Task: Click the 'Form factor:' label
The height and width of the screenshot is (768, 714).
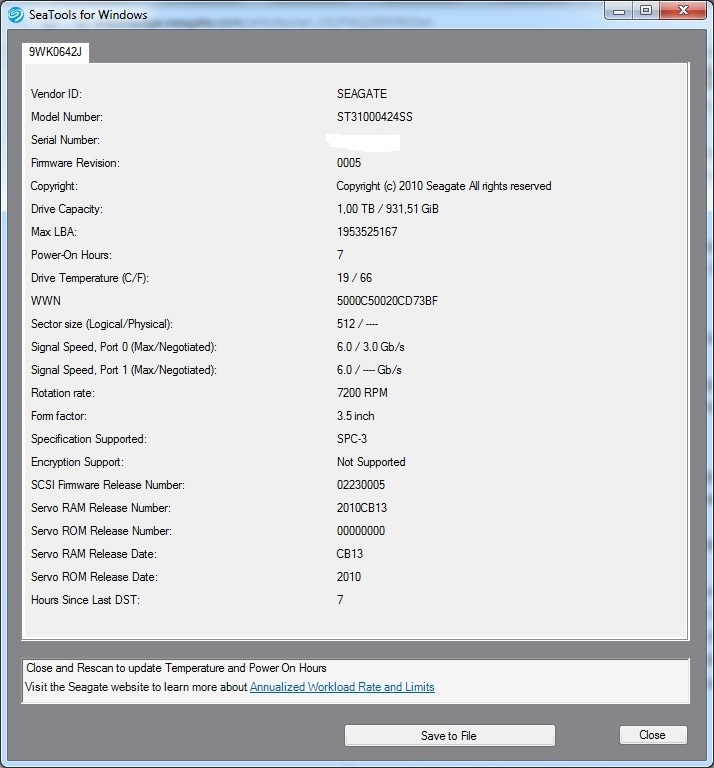Action: (x=59, y=416)
